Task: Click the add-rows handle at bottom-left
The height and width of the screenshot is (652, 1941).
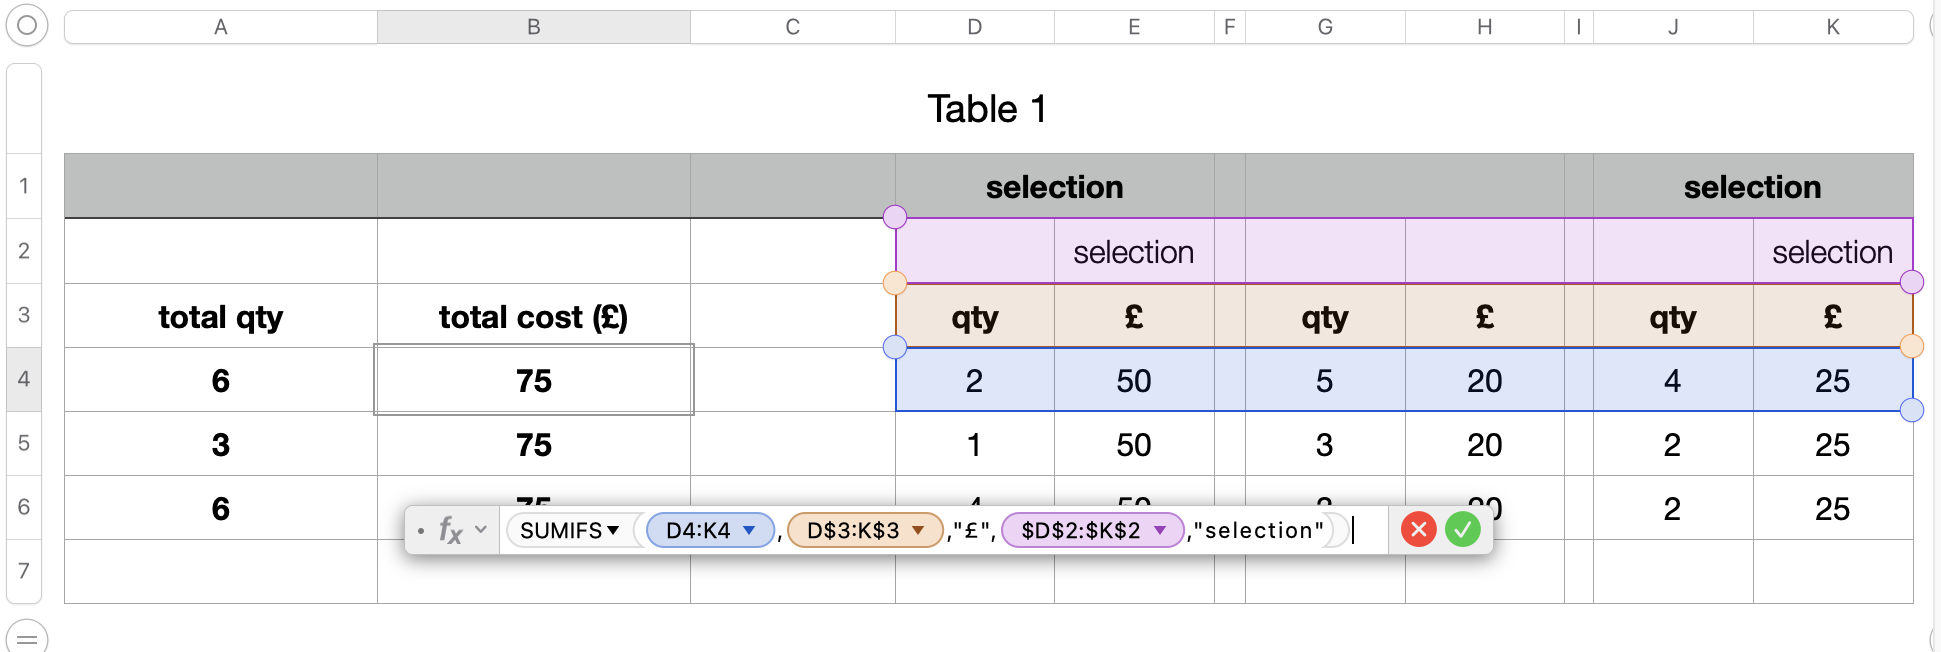Action: pyautogui.click(x=27, y=637)
